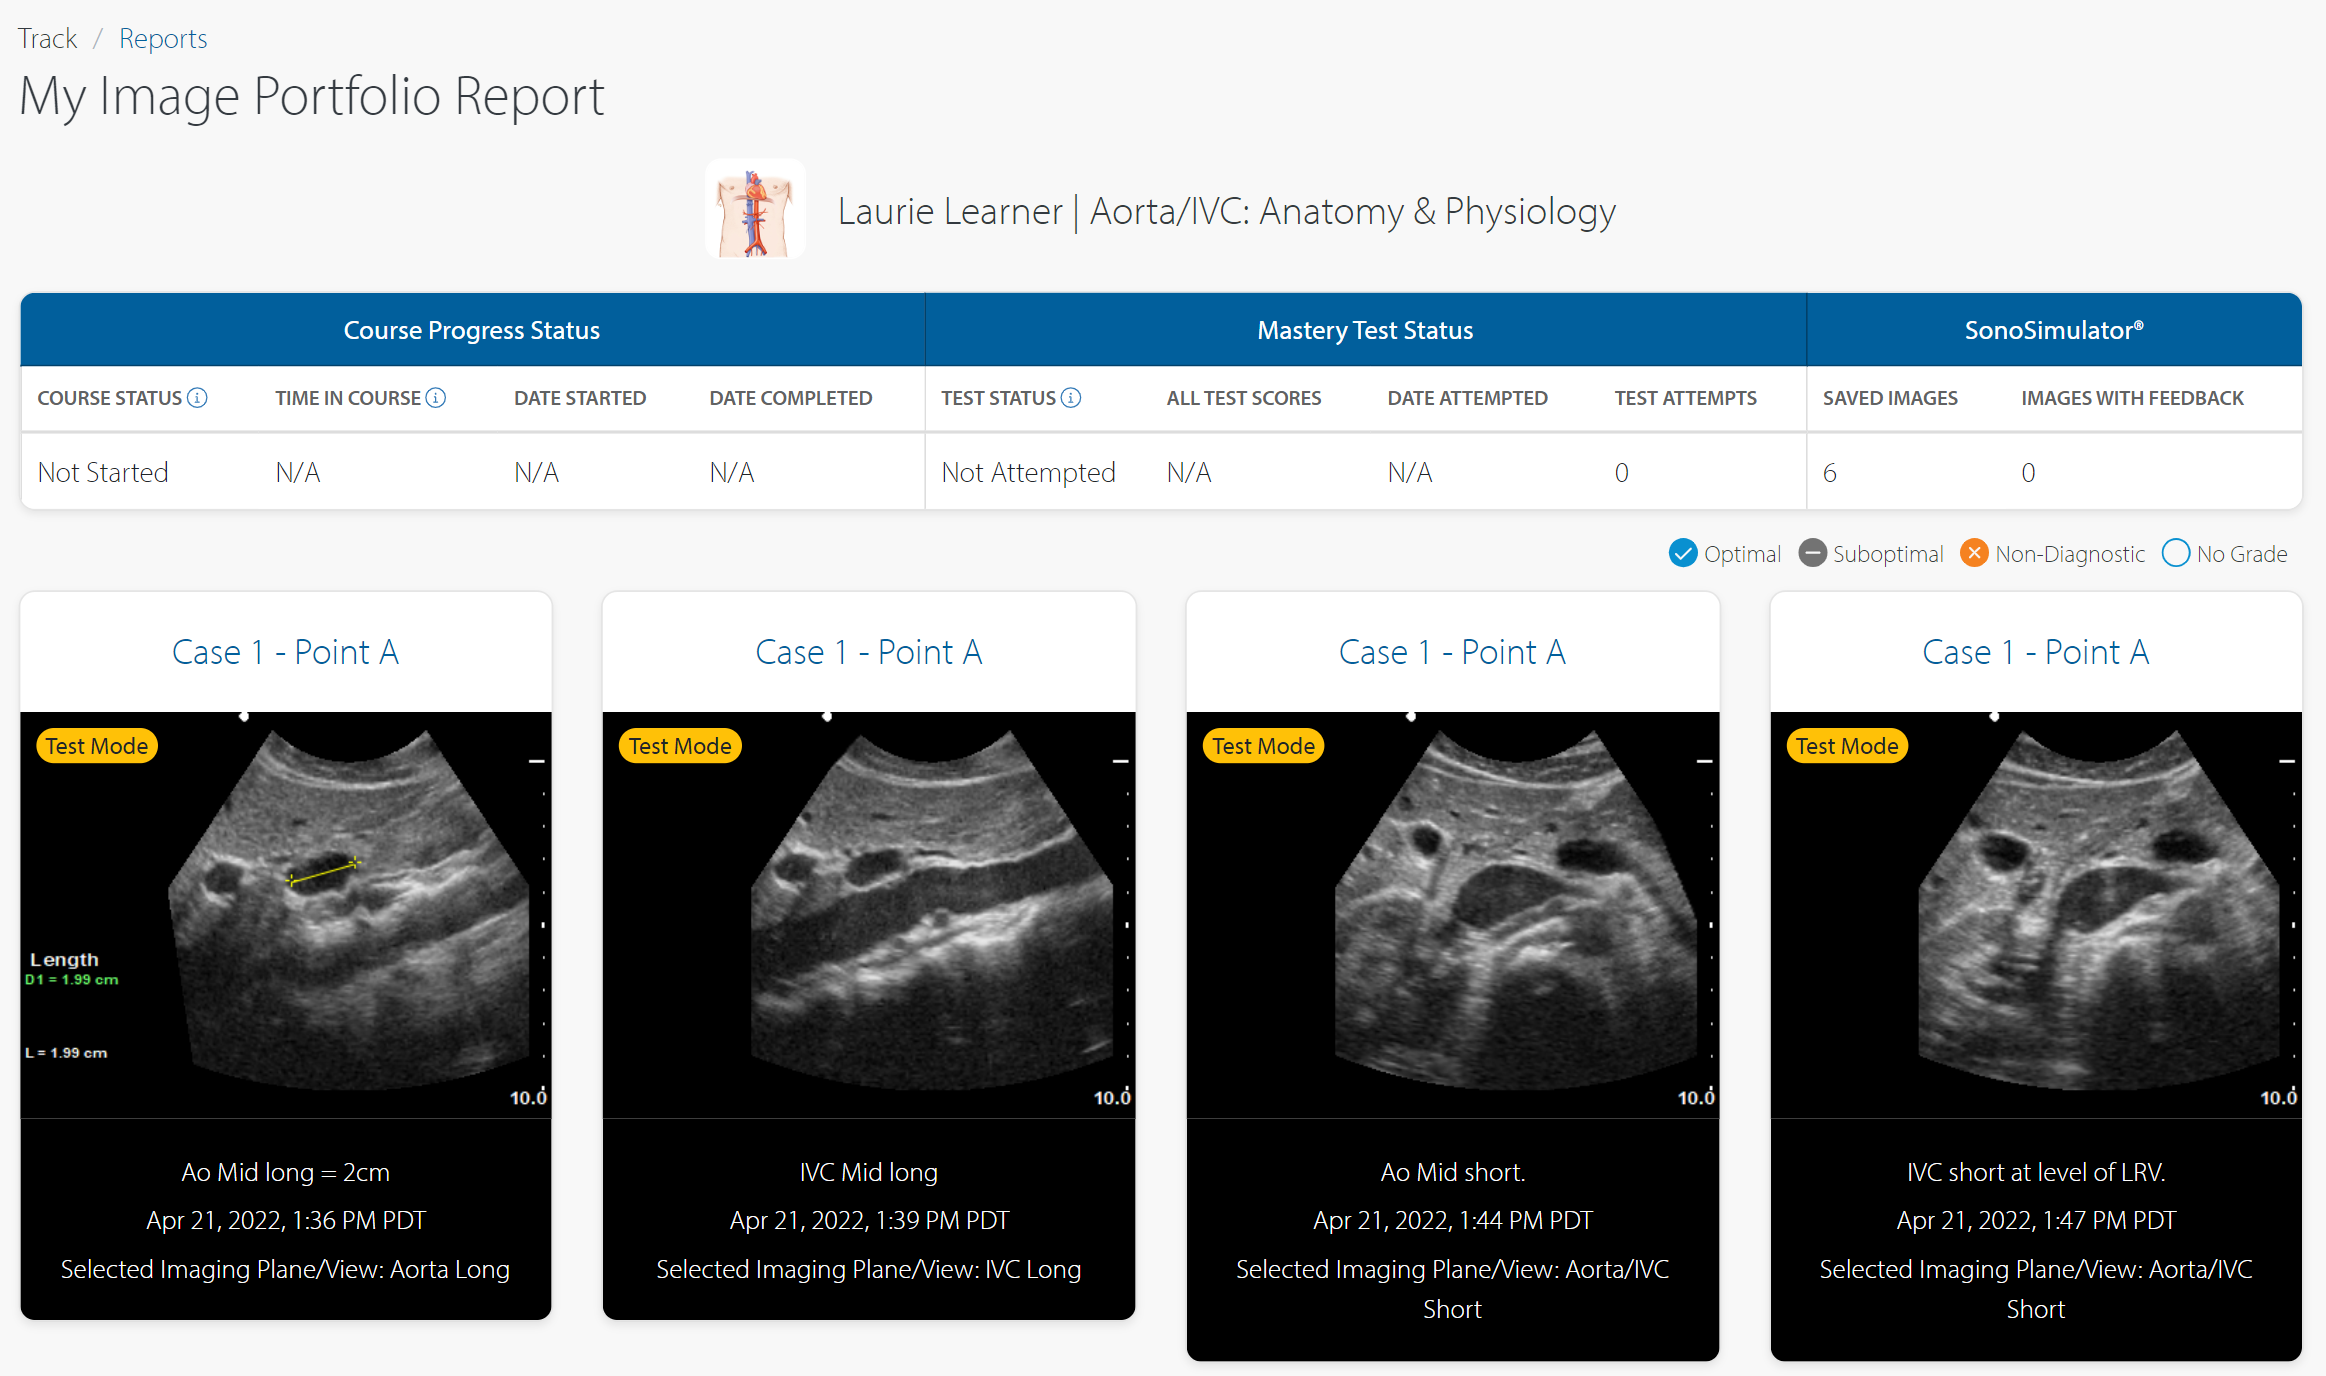Click Test Mode badge on IVC Long image
2326x1376 pixels.
pyautogui.click(x=680, y=746)
